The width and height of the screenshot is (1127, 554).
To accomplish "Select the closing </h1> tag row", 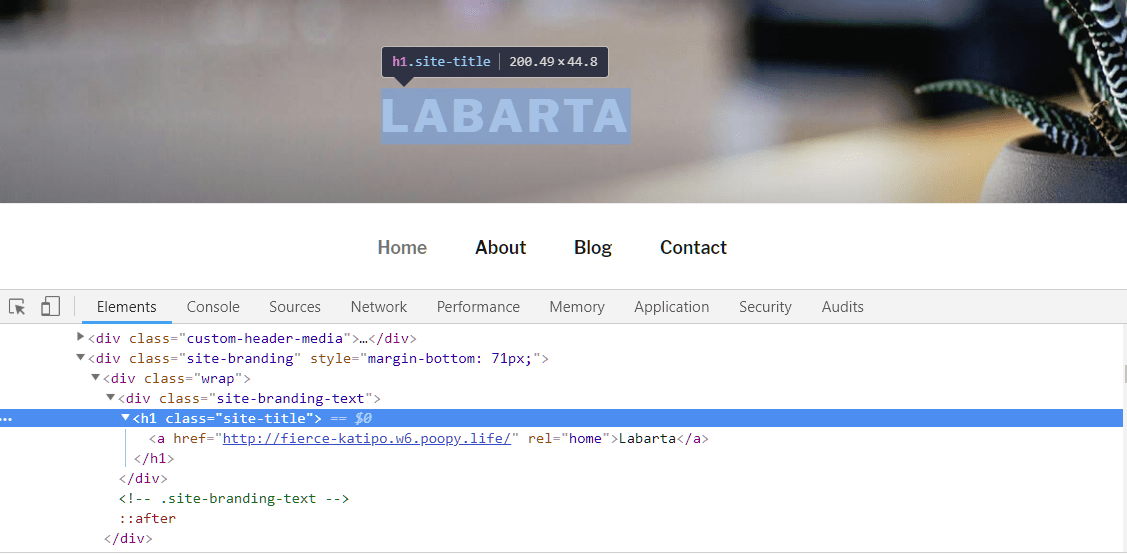I will point(154,458).
